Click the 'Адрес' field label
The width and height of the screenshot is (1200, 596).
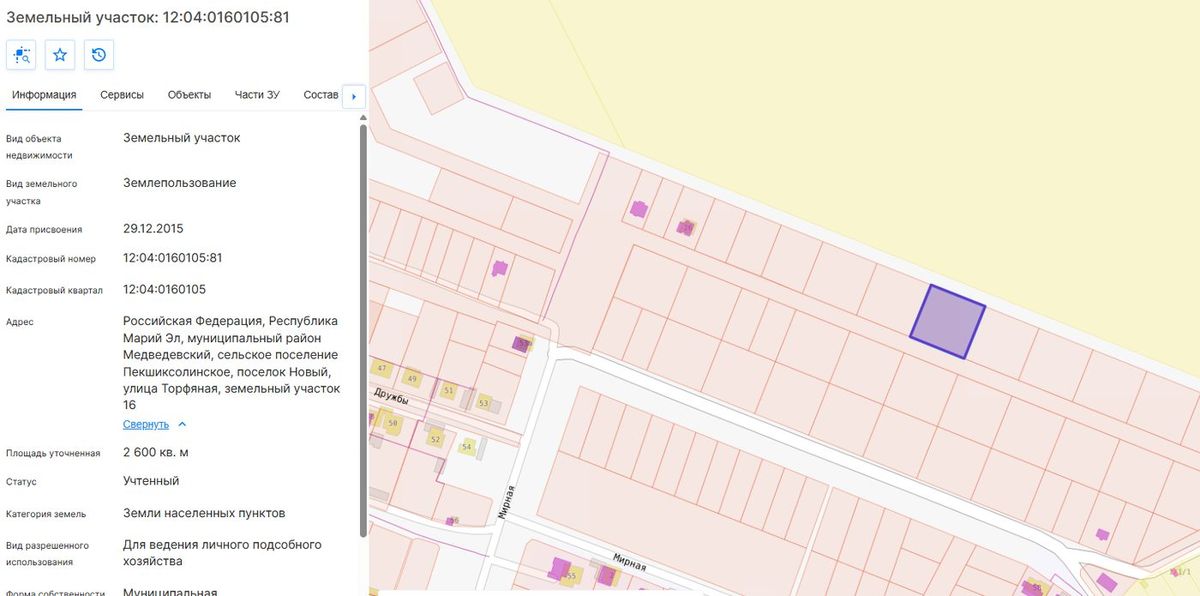[20, 322]
